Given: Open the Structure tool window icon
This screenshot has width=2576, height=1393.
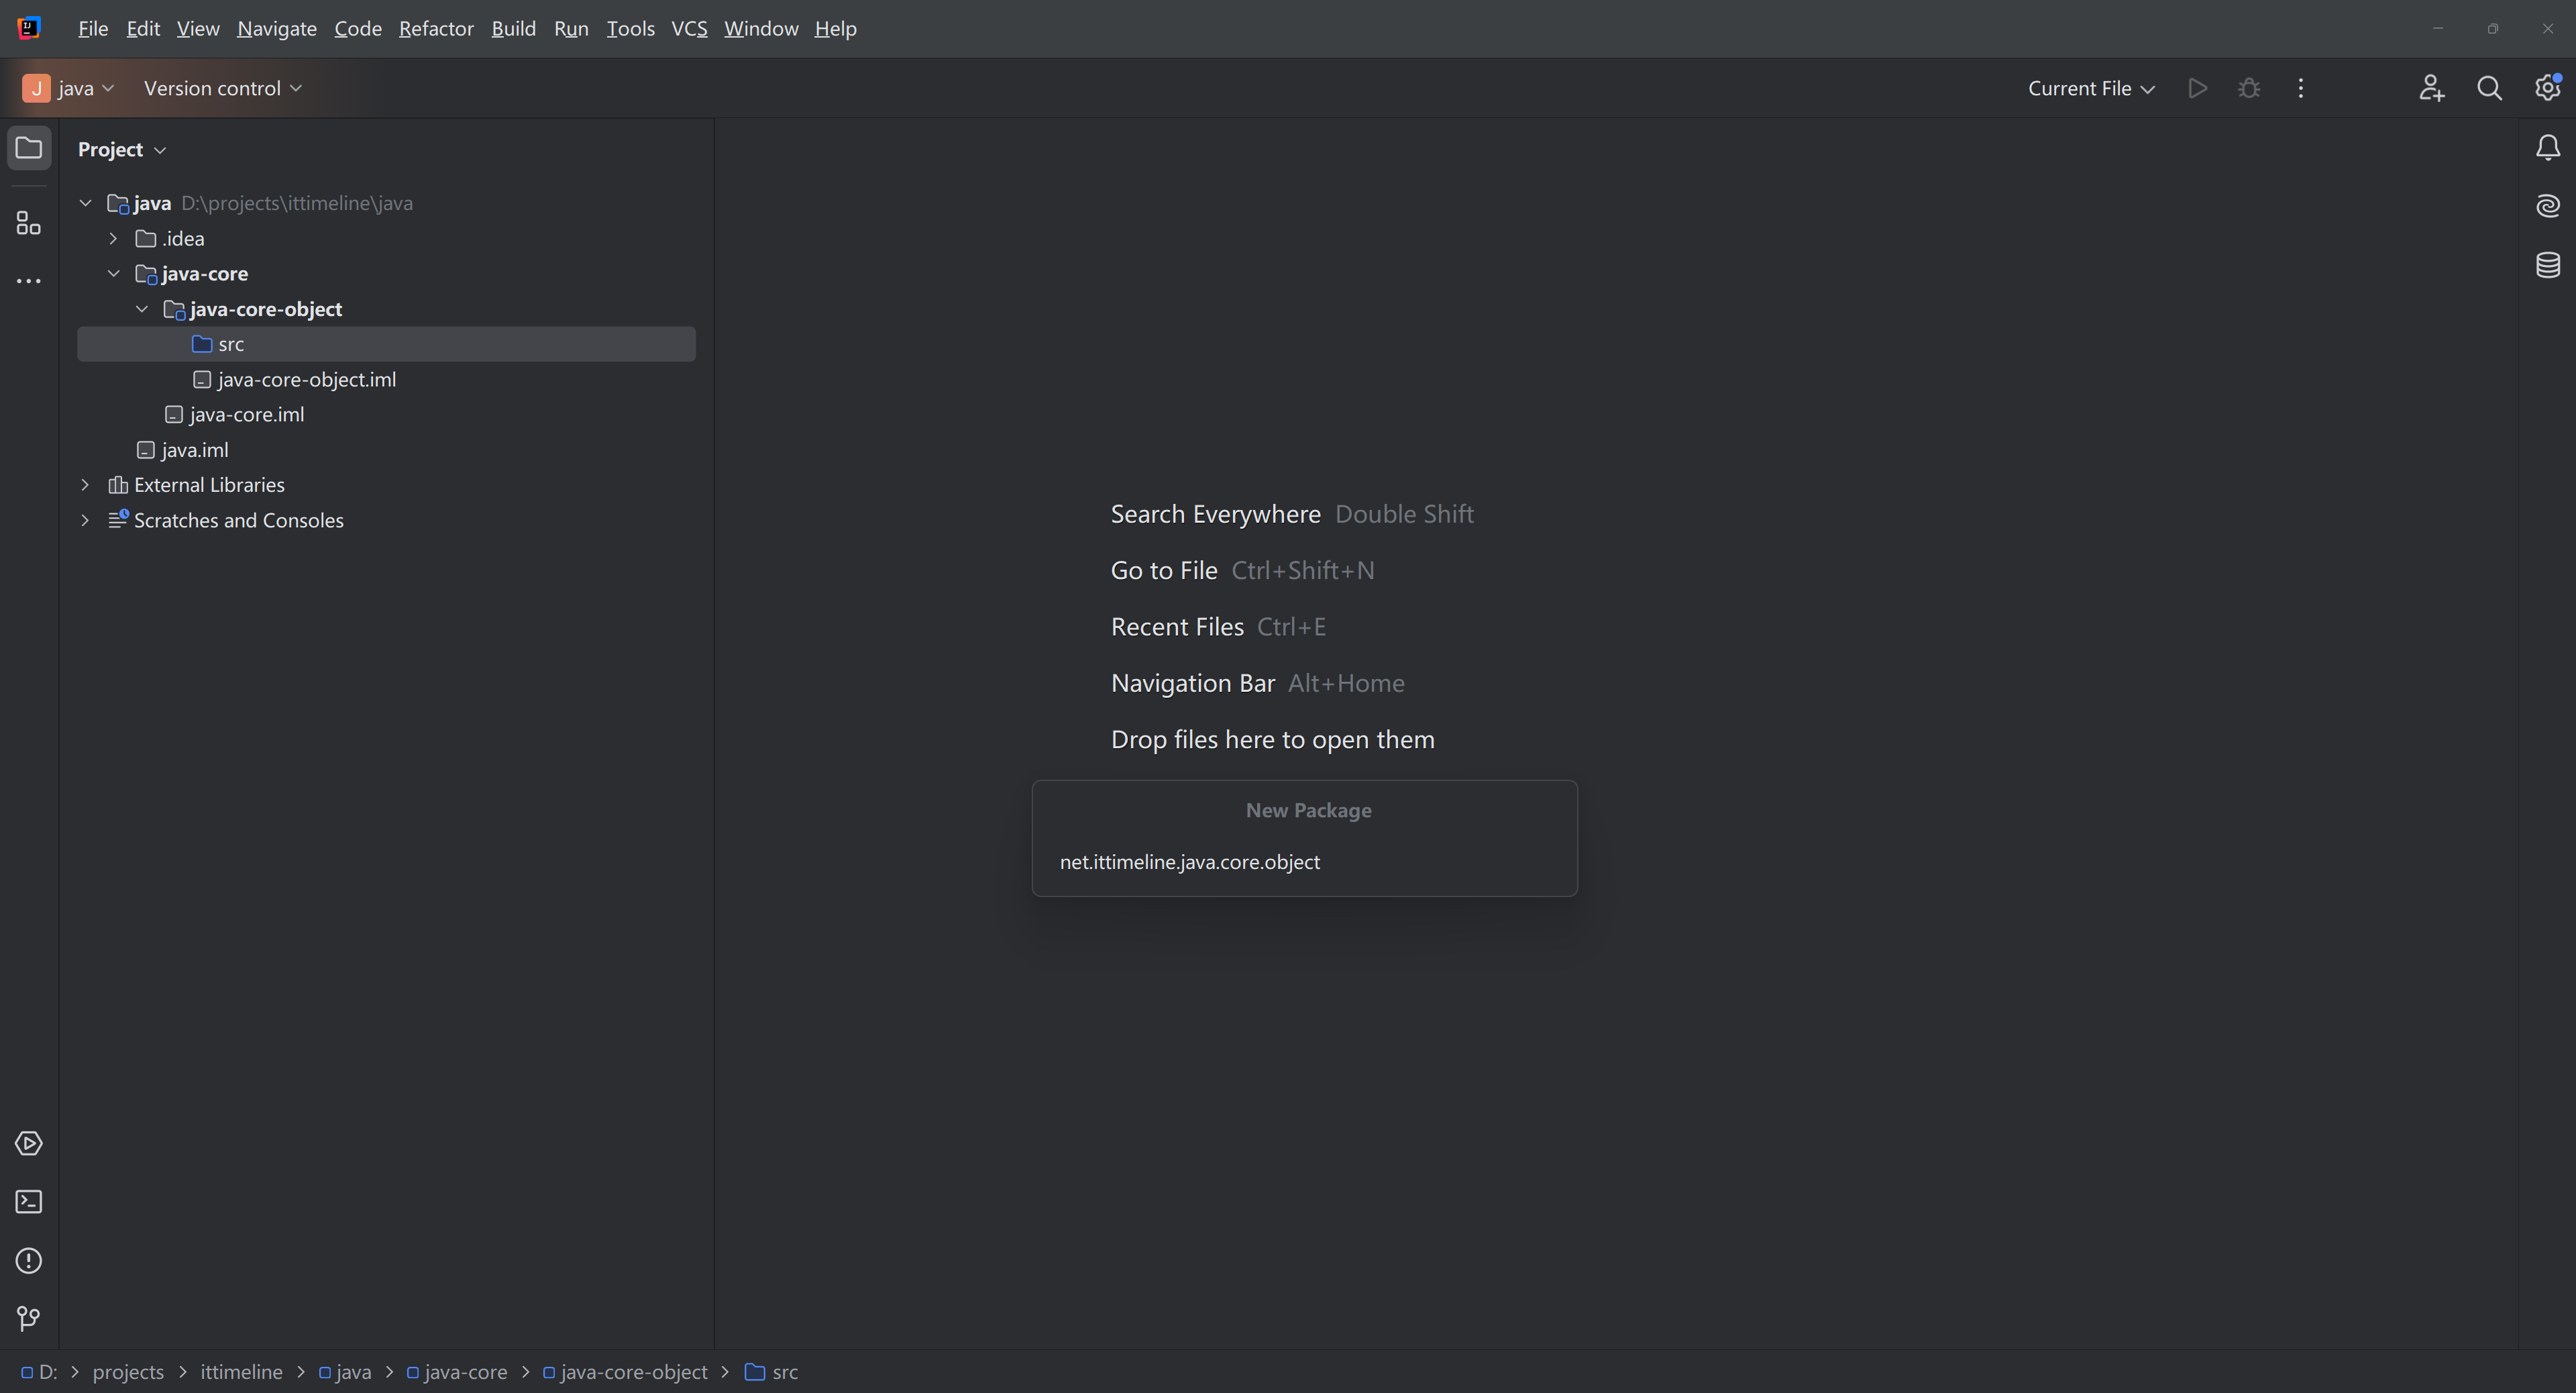Looking at the screenshot, I should click(x=29, y=223).
